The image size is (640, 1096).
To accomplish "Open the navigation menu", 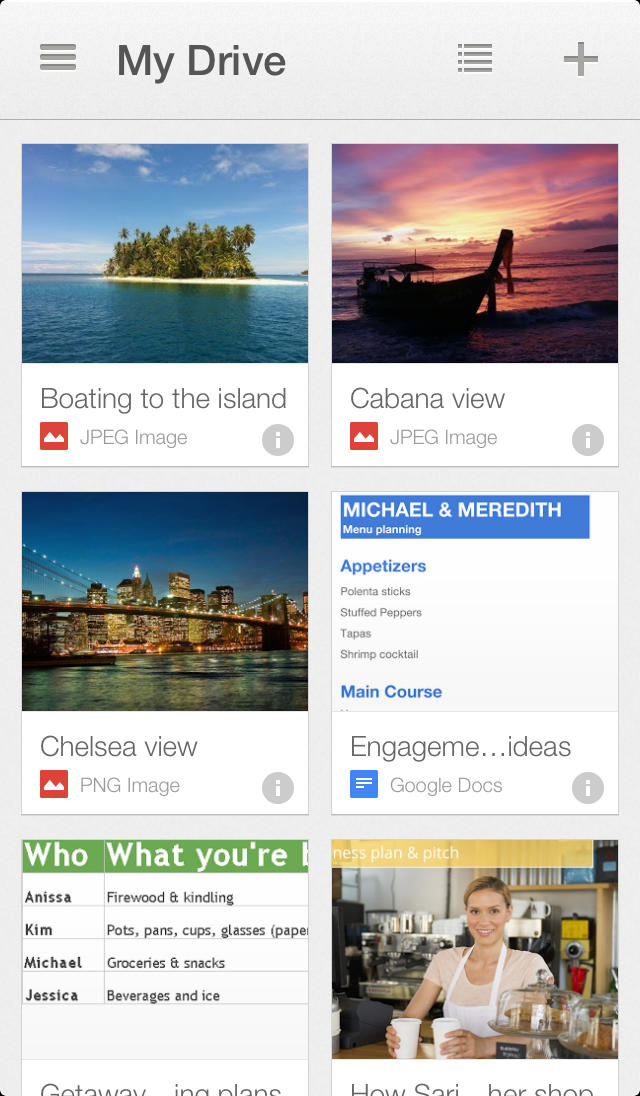I will (x=57, y=58).
